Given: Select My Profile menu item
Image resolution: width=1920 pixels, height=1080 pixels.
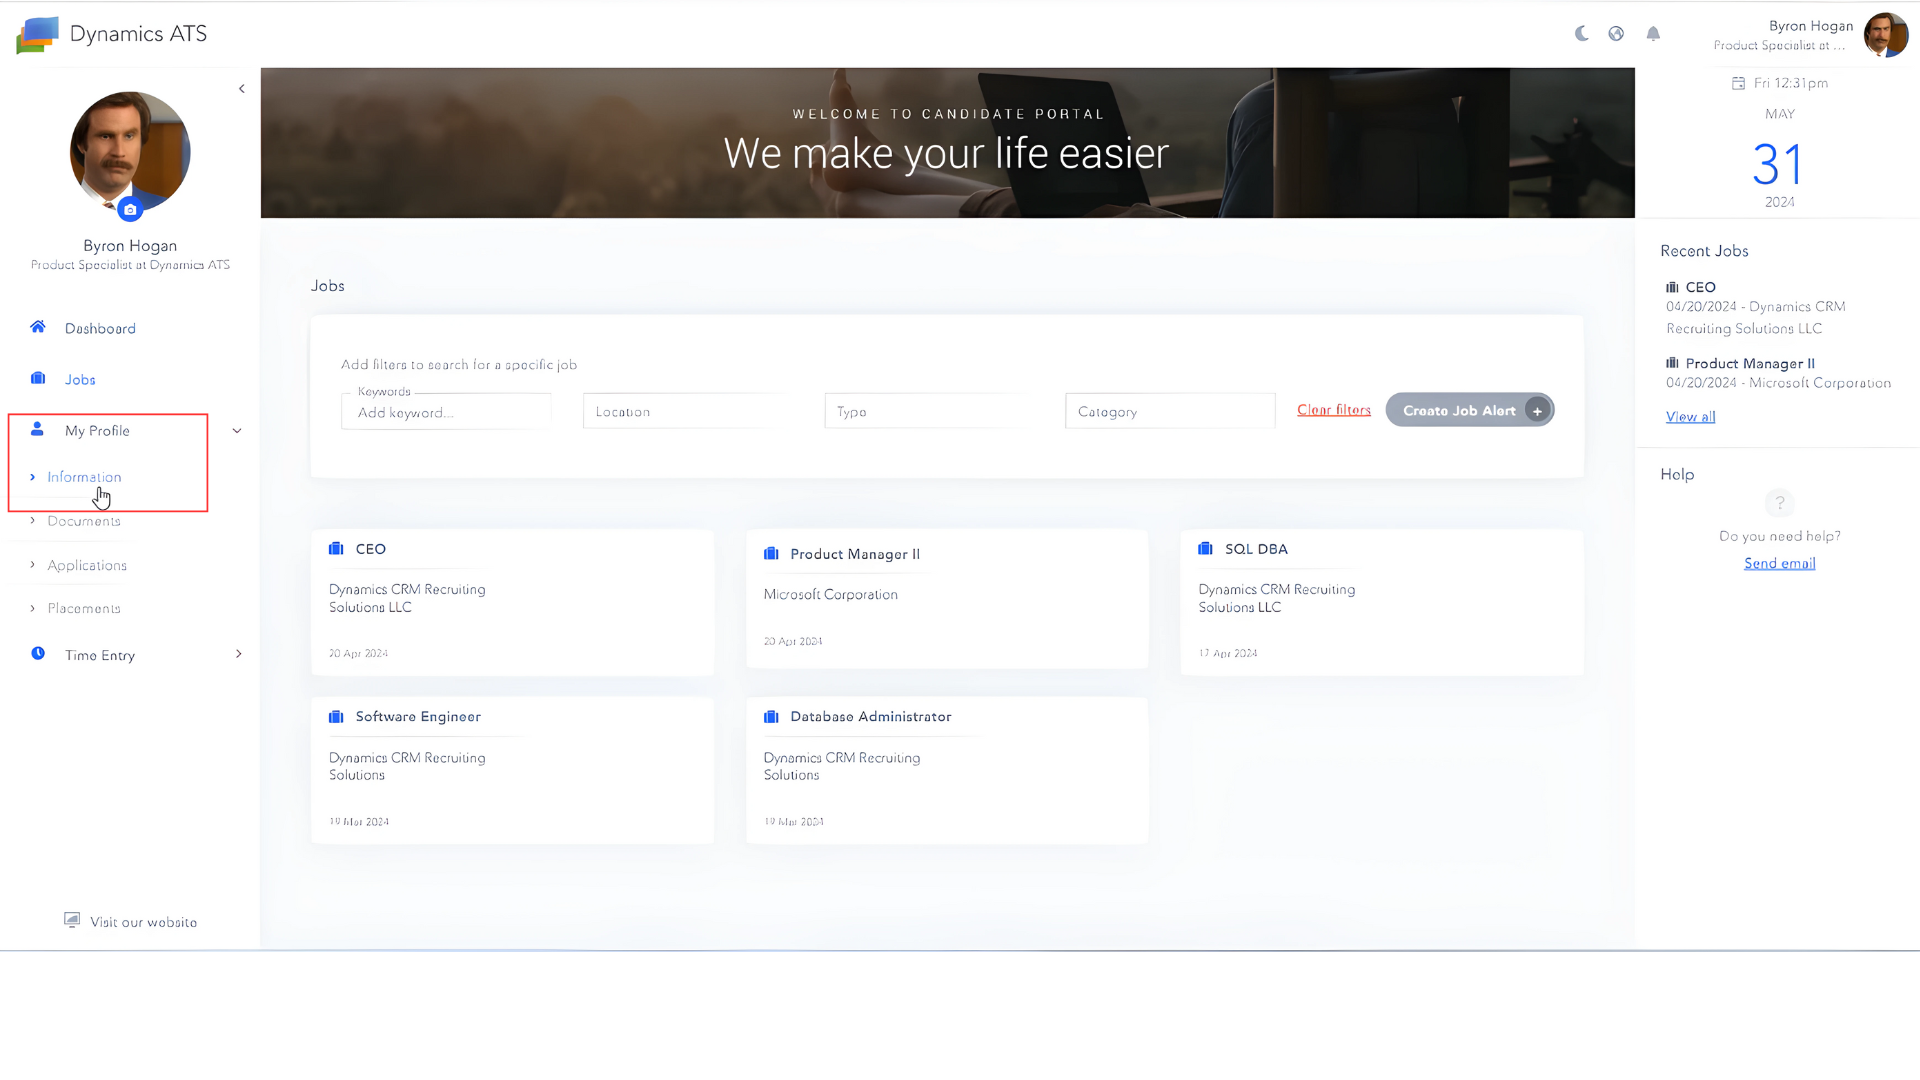Looking at the screenshot, I should click(x=97, y=431).
